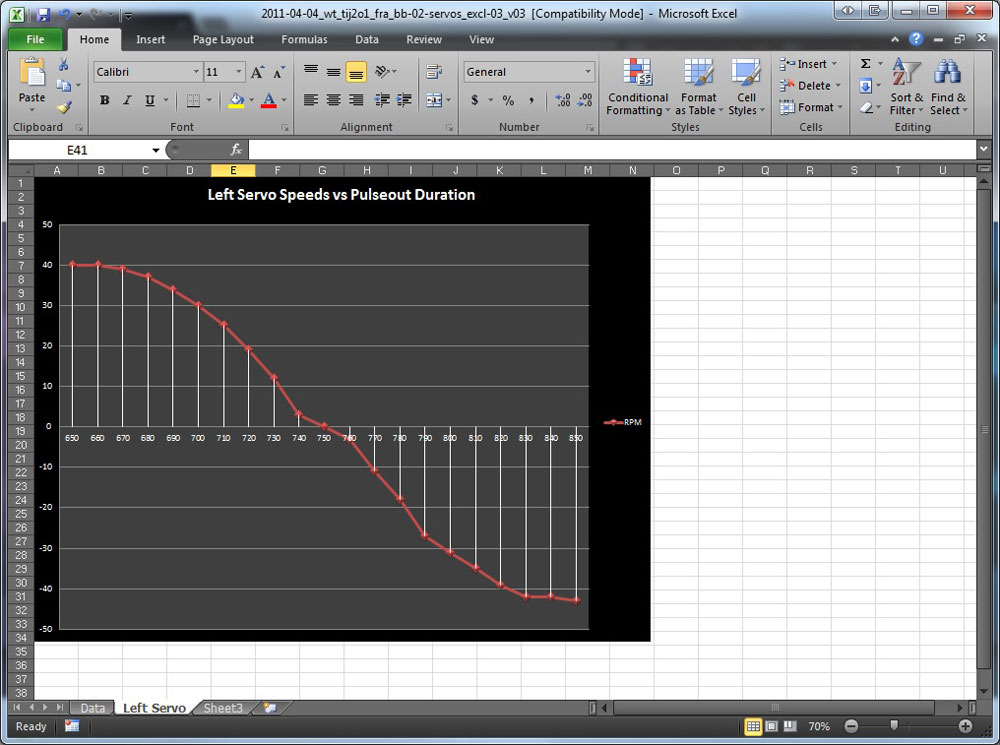Open the Borders dropdown arrow

[x=209, y=100]
